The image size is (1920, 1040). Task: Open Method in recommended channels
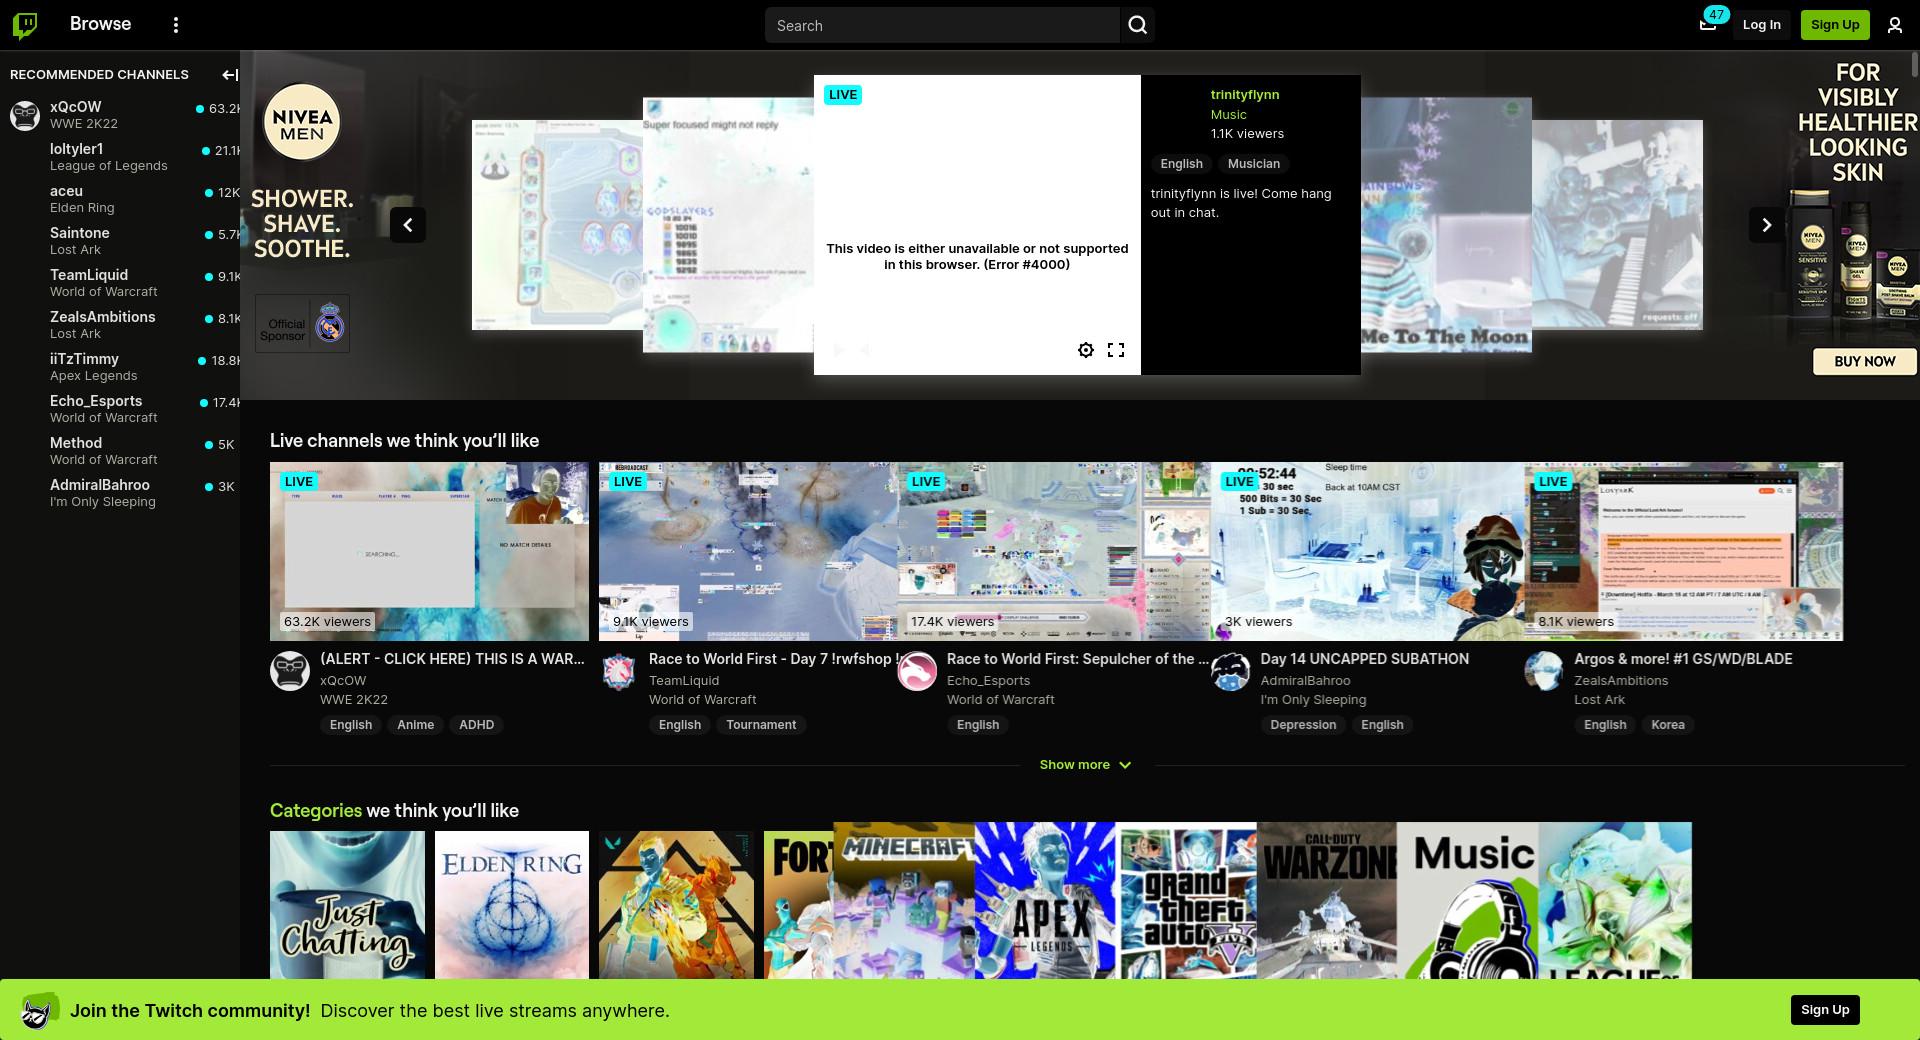[x=120, y=451]
